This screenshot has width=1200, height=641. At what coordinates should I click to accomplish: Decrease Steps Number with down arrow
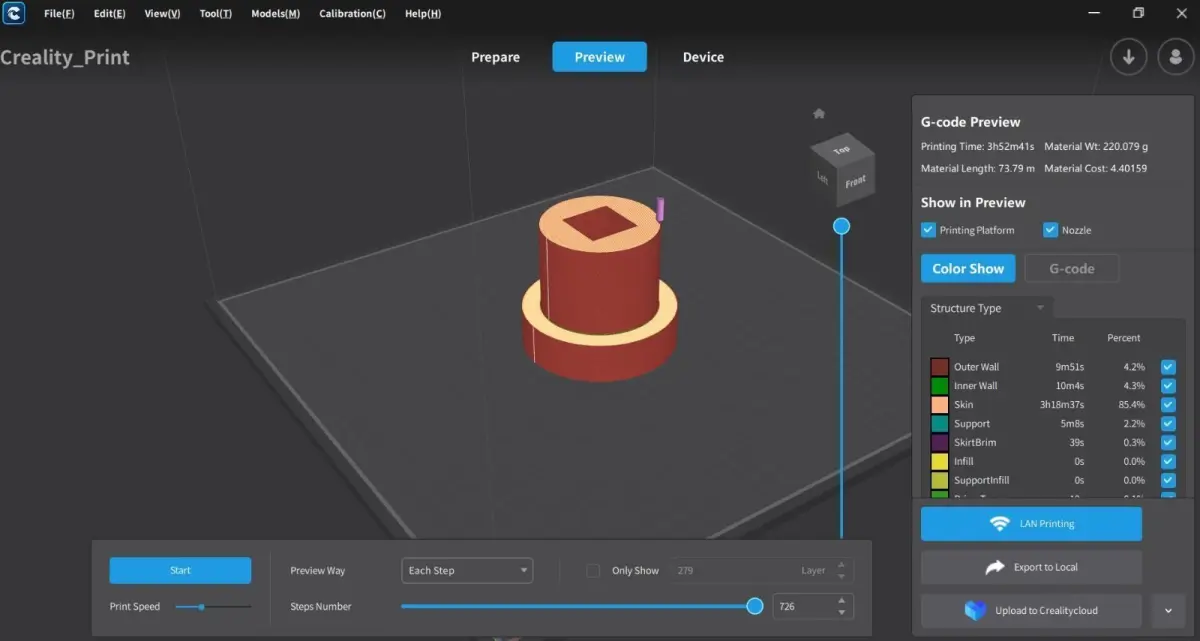tap(842, 612)
